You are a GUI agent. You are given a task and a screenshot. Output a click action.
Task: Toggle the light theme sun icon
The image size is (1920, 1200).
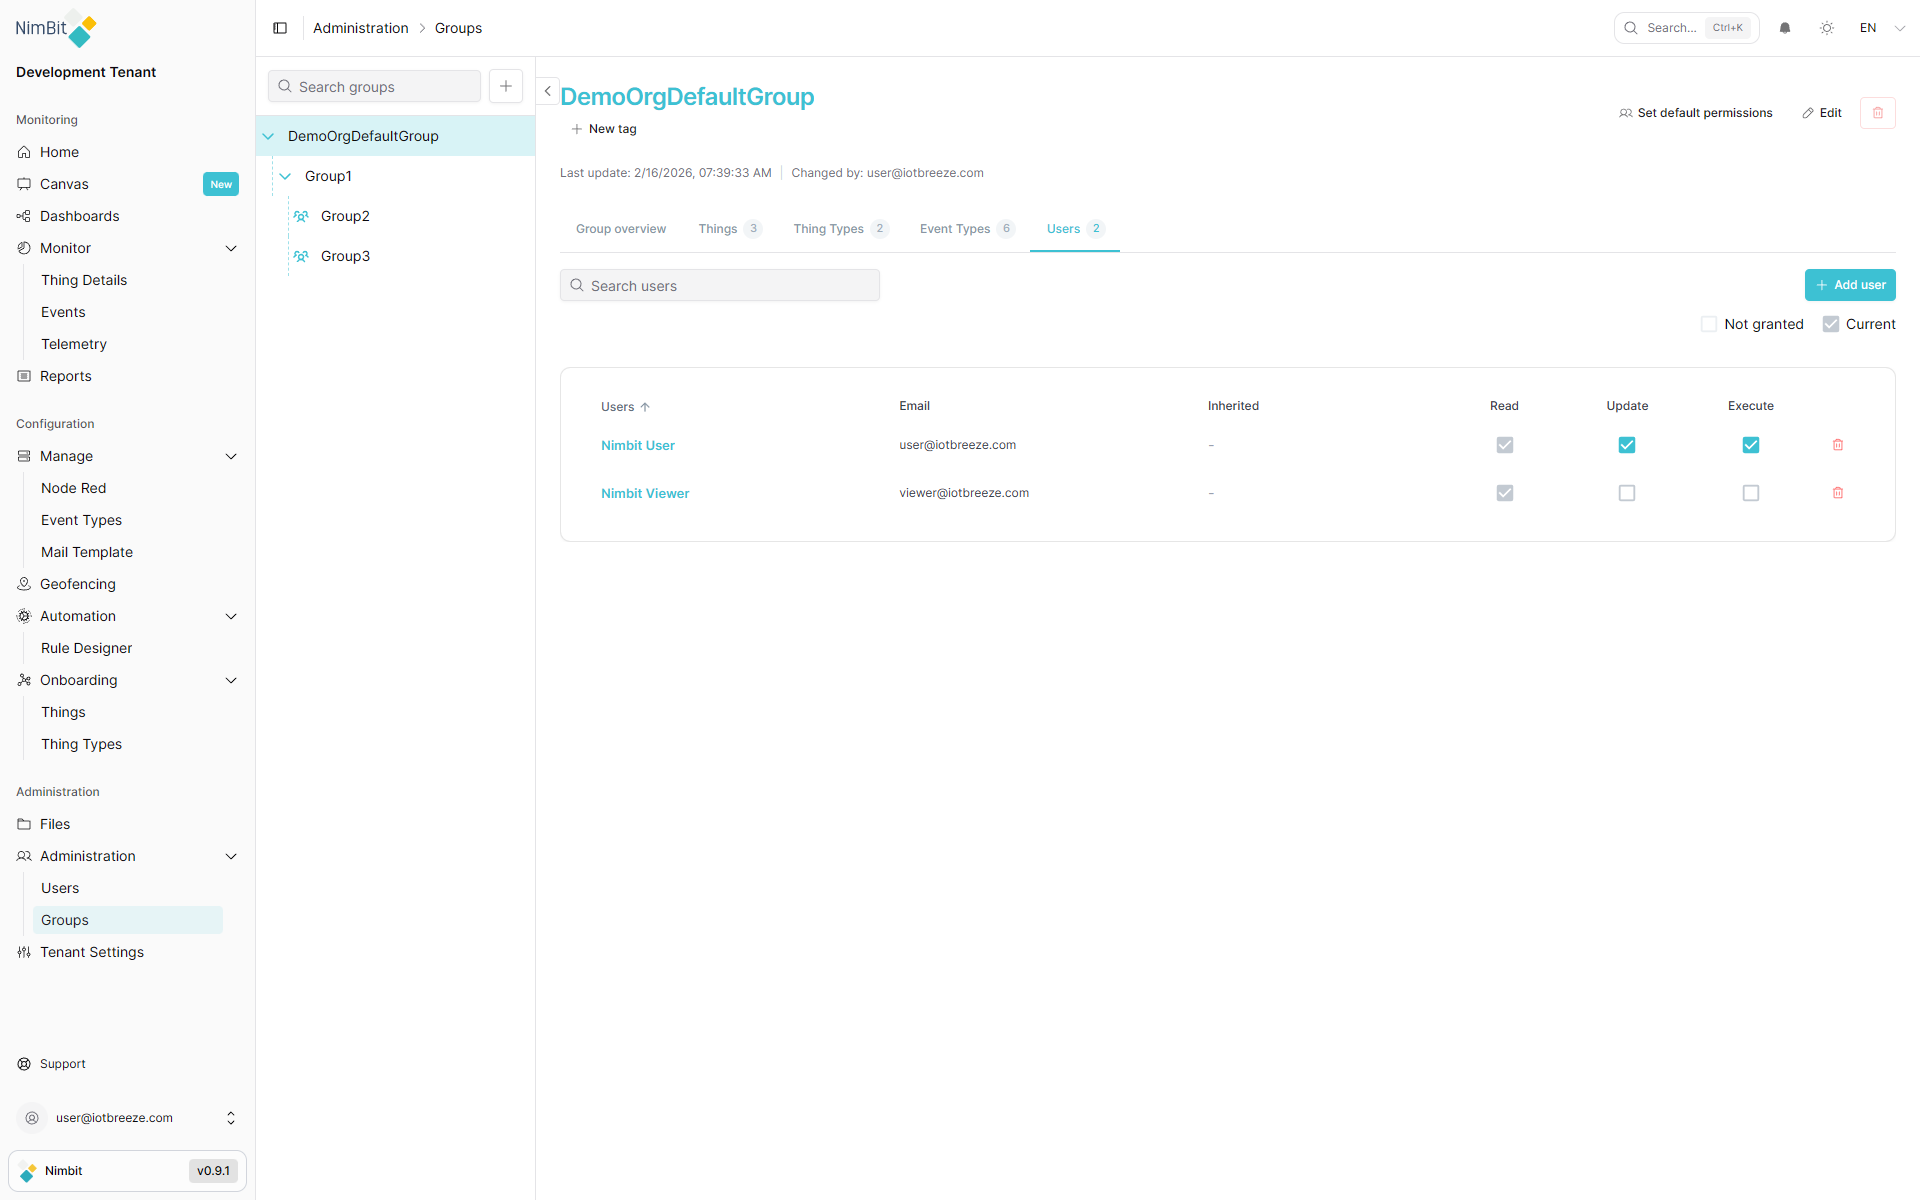pos(1827,28)
